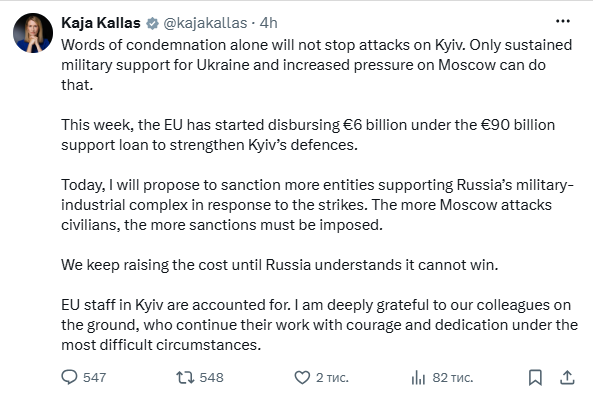Viewport: 593px width, 396px height.
Task: Click the paragraph starting 'Today, I will propose'
Action: coord(317,205)
